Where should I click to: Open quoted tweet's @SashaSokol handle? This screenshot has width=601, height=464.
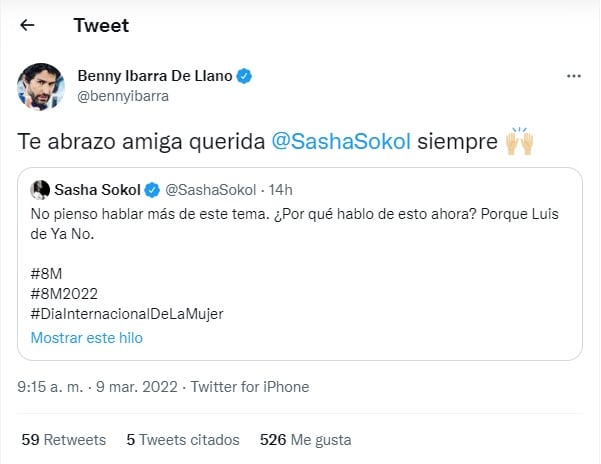(x=210, y=188)
